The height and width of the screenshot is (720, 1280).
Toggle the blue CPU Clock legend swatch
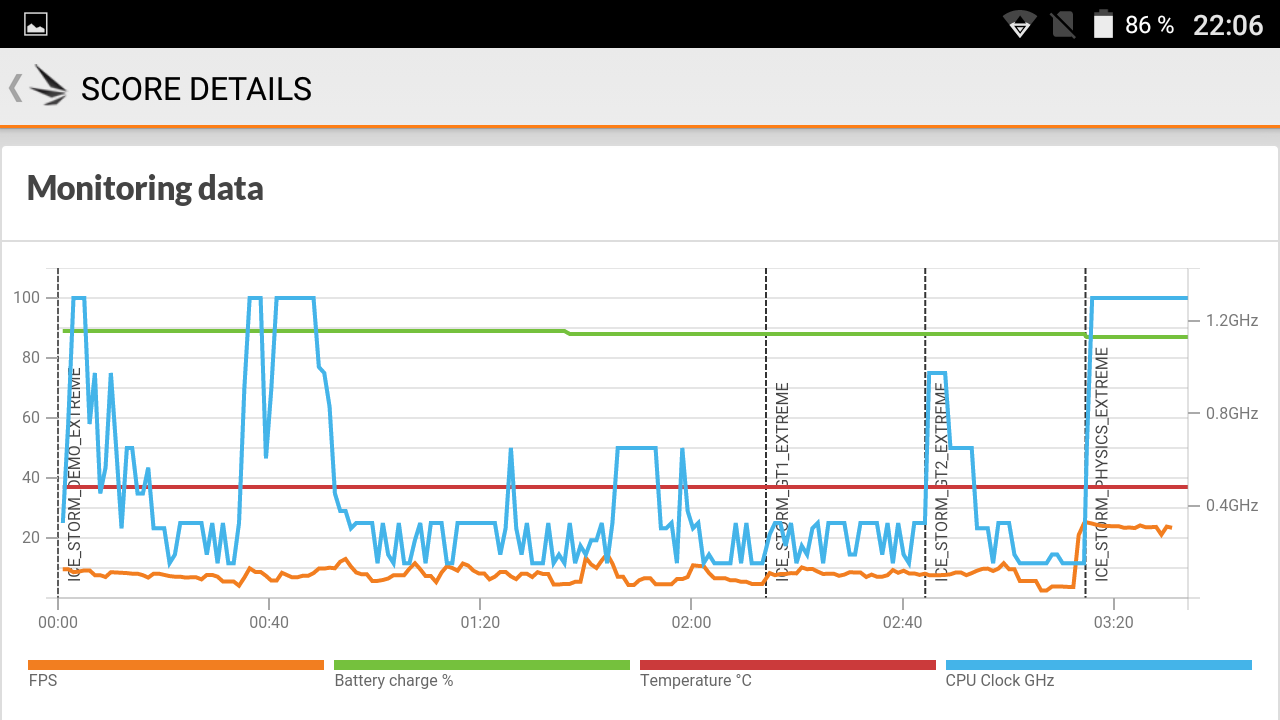1099,665
